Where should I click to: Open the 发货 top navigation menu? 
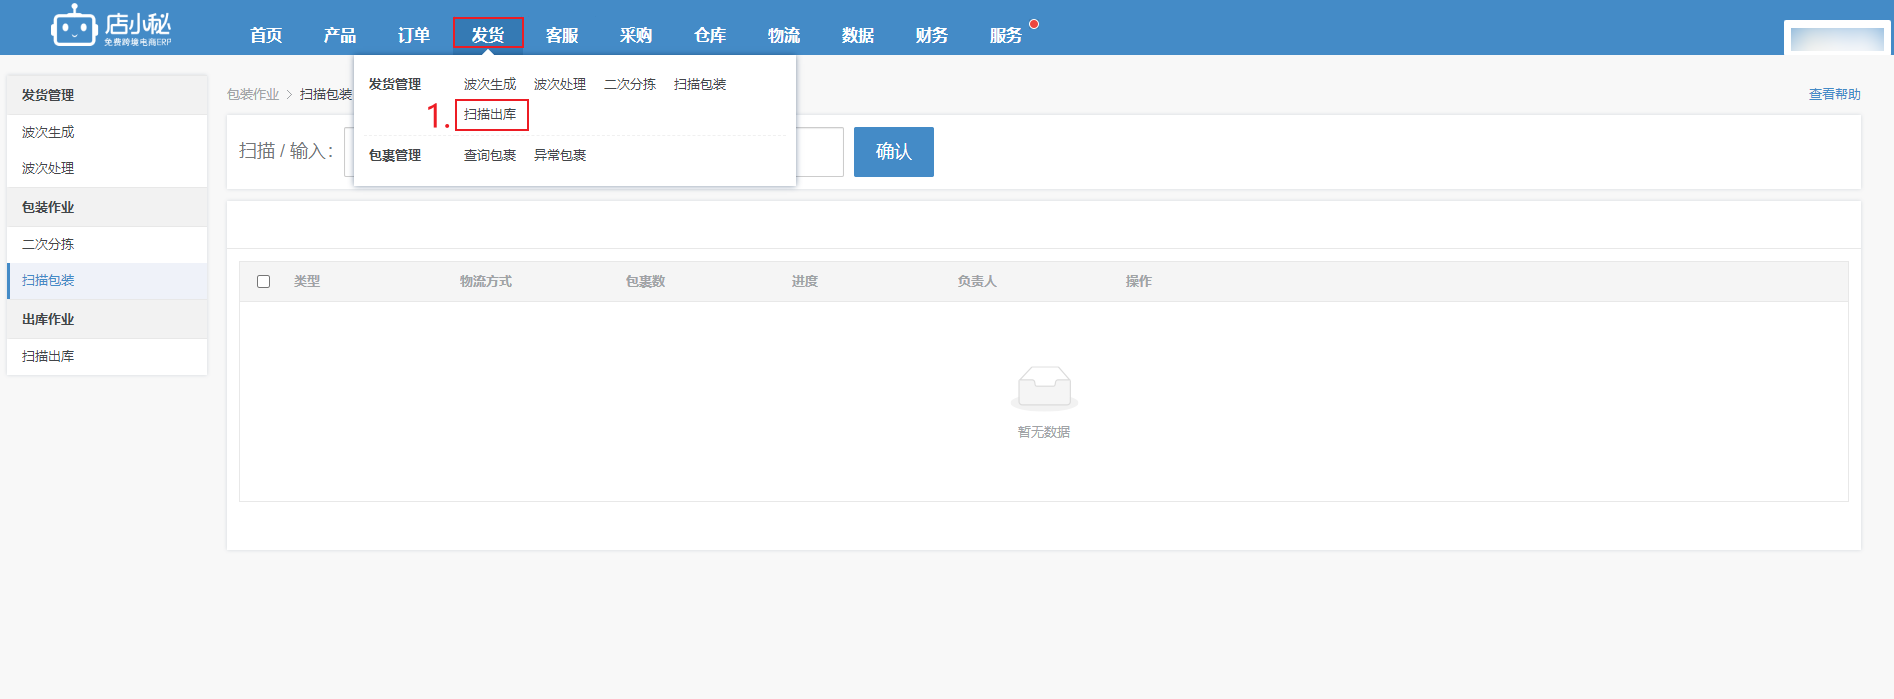488,35
